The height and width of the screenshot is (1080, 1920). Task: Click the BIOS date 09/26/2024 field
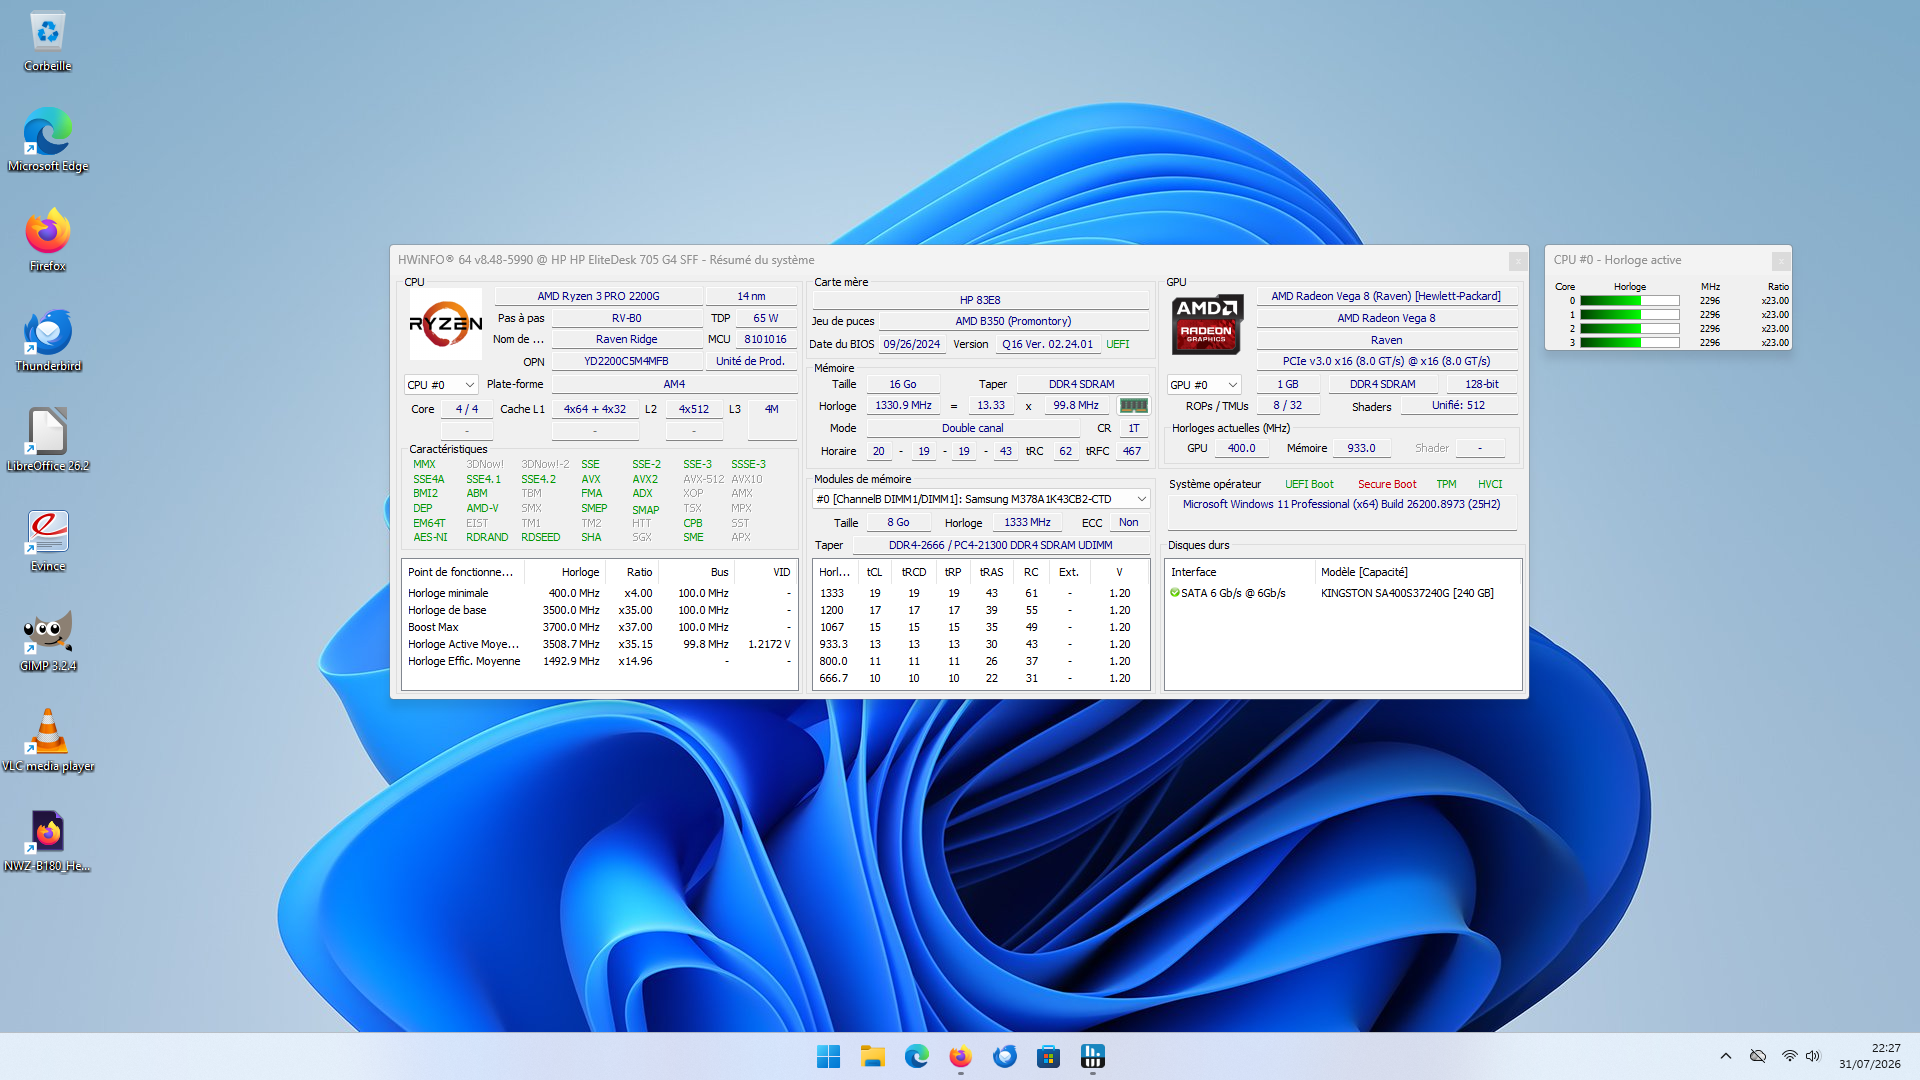(x=912, y=344)
